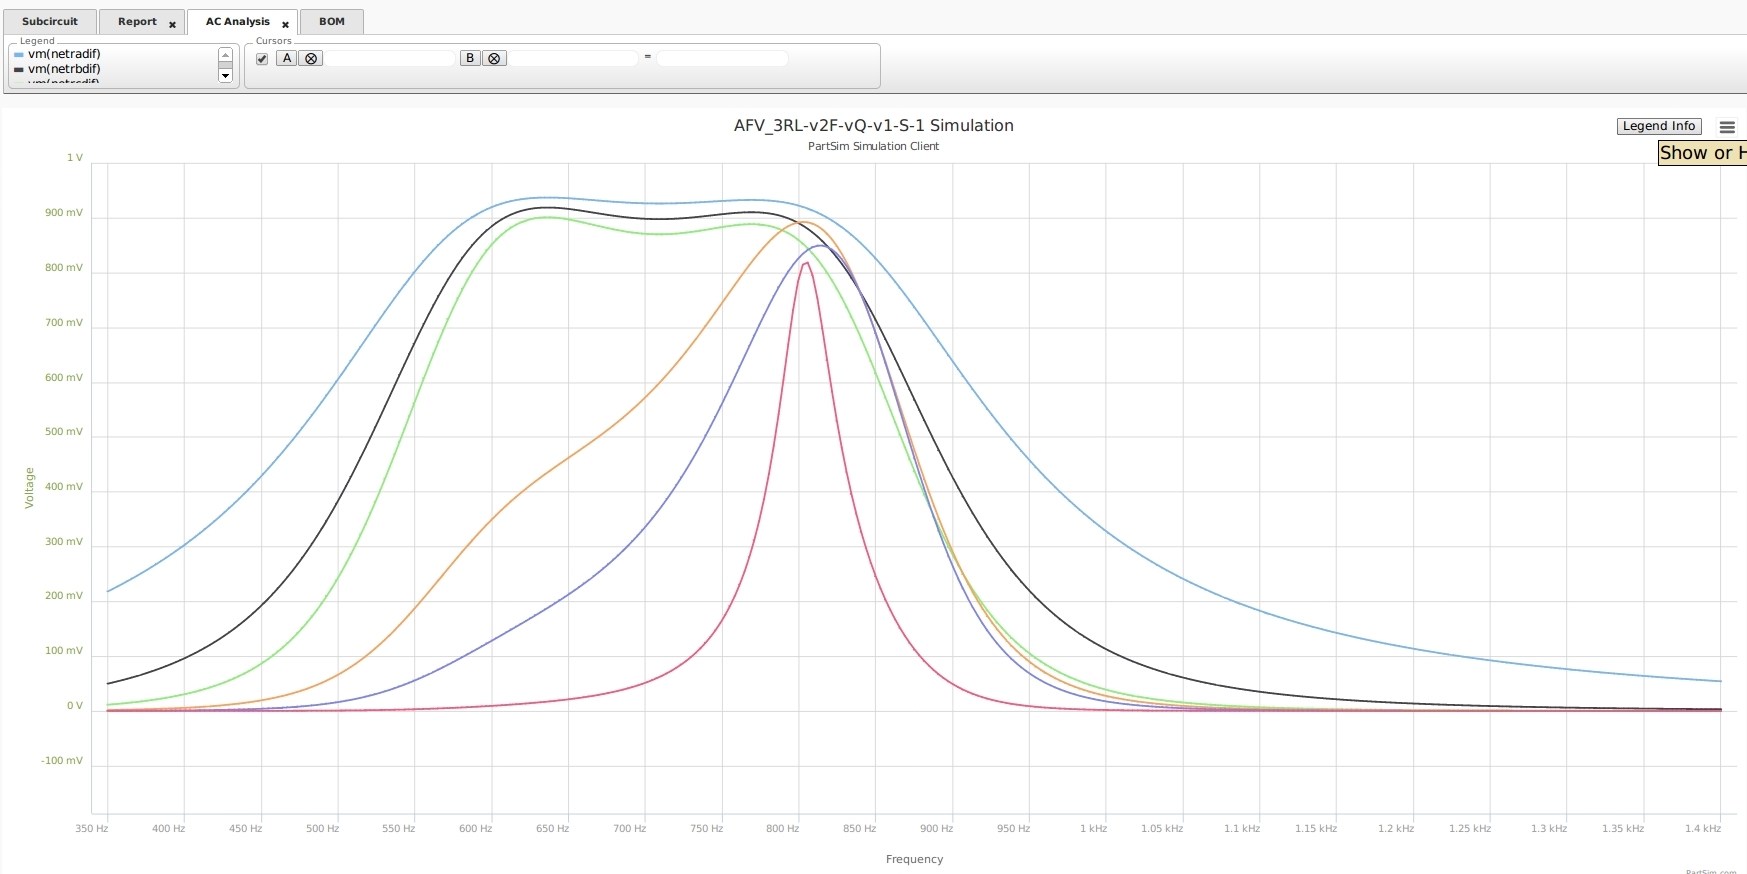Open the chart hamburger menu
The width and height of the screenshot is (1747, 874).
coord(1727,127)
